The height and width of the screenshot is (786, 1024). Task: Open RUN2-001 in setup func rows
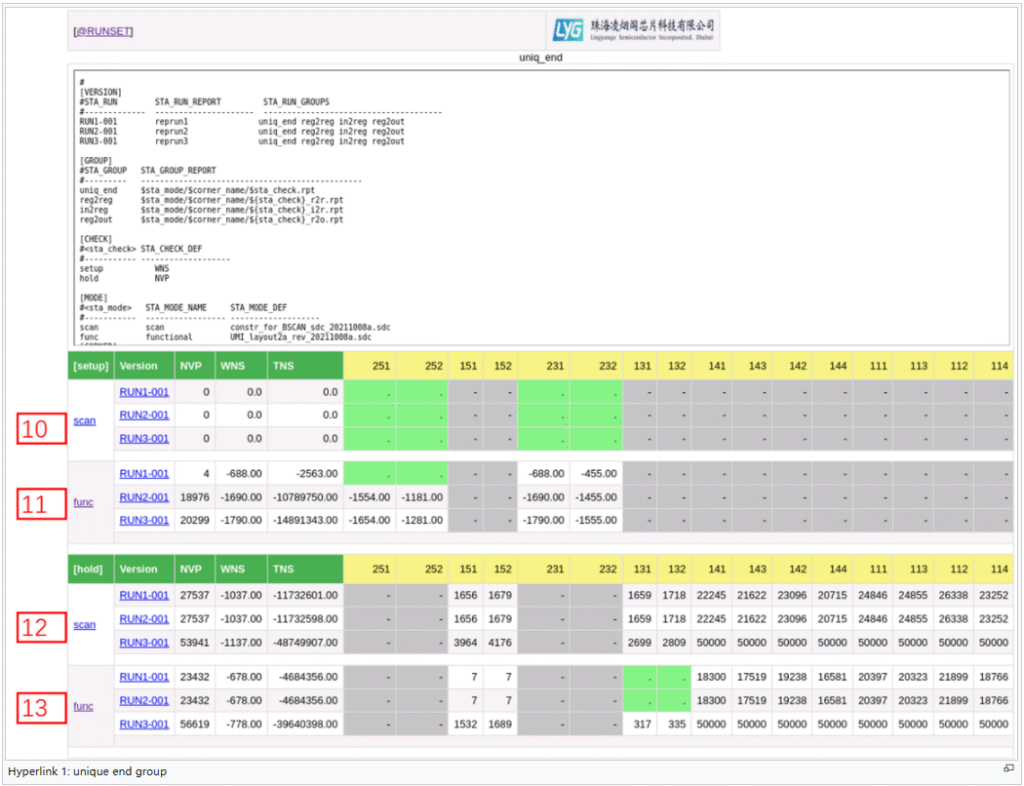point(144,497)
